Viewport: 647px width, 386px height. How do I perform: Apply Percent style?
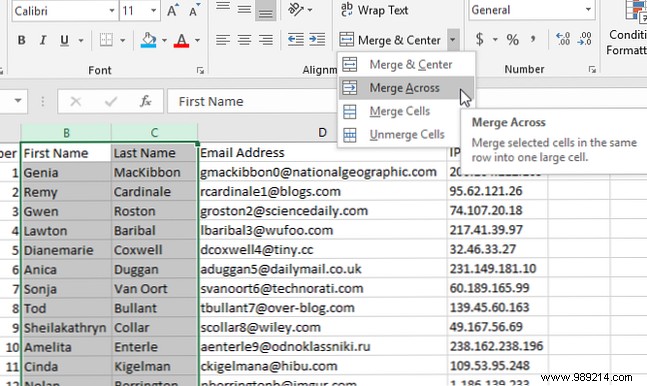(x=512, y=40)
